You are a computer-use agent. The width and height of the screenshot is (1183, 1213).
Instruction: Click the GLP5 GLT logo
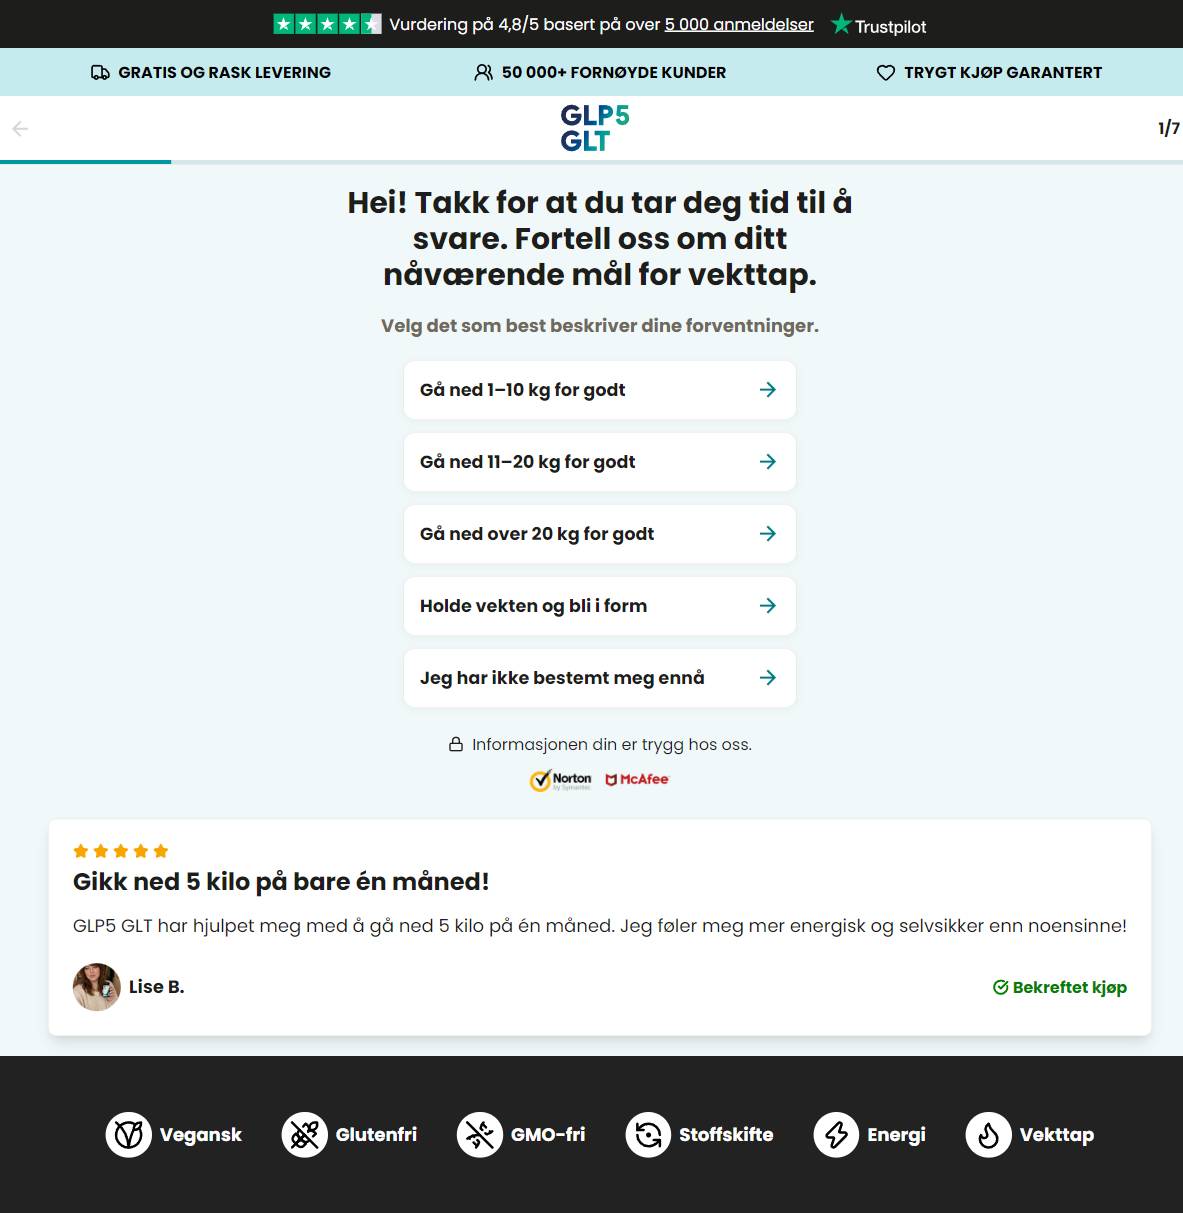point(595,128)
